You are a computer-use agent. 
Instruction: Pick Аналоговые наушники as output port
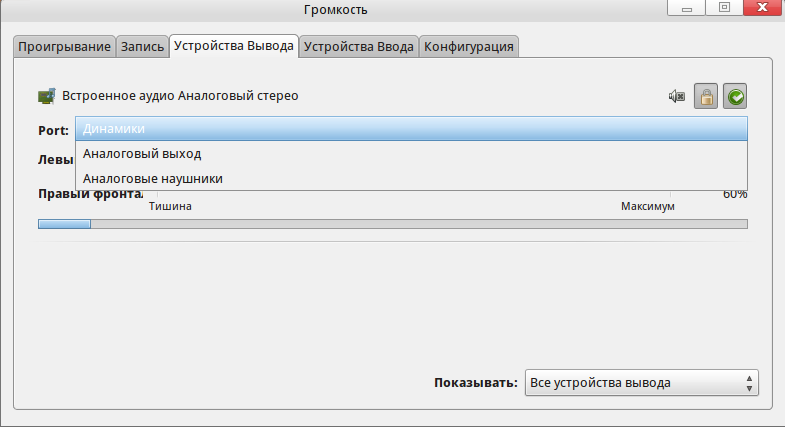pyautogui.click(x=411, y=178)
